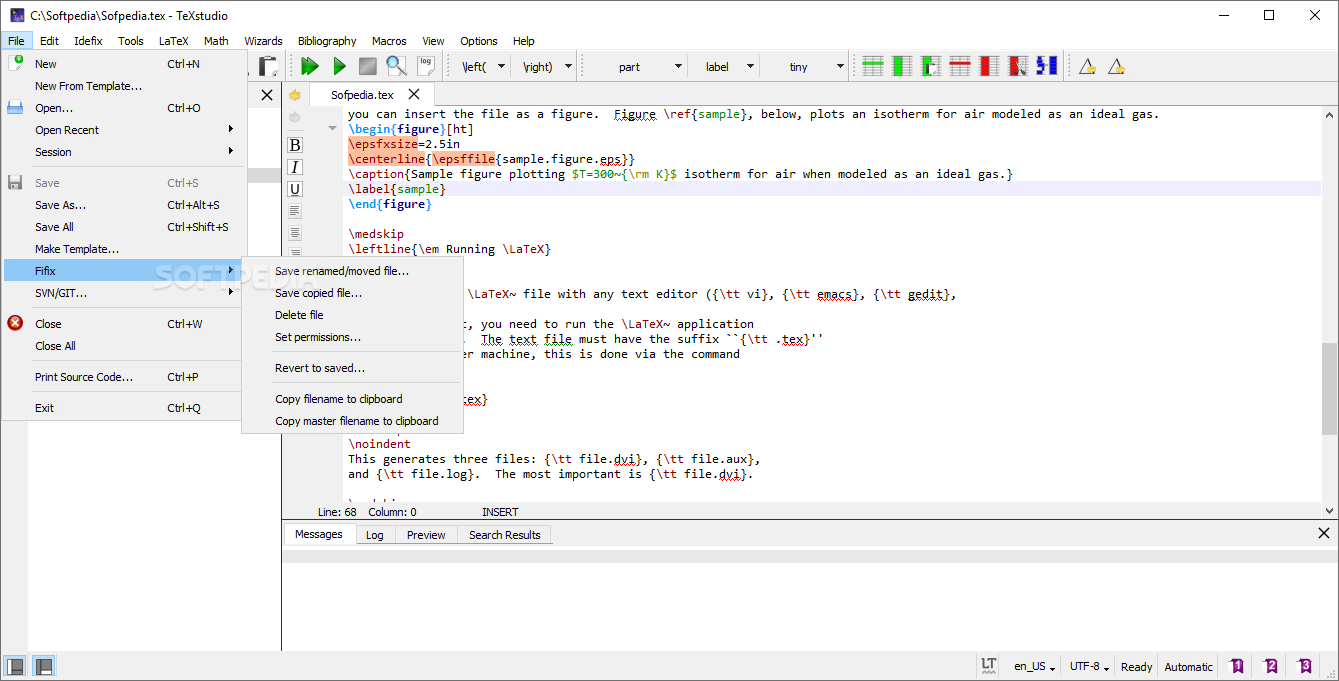The image size is (1339, 681).
Task: Toggle the side panel button in status bar
Action: (15, 666)
